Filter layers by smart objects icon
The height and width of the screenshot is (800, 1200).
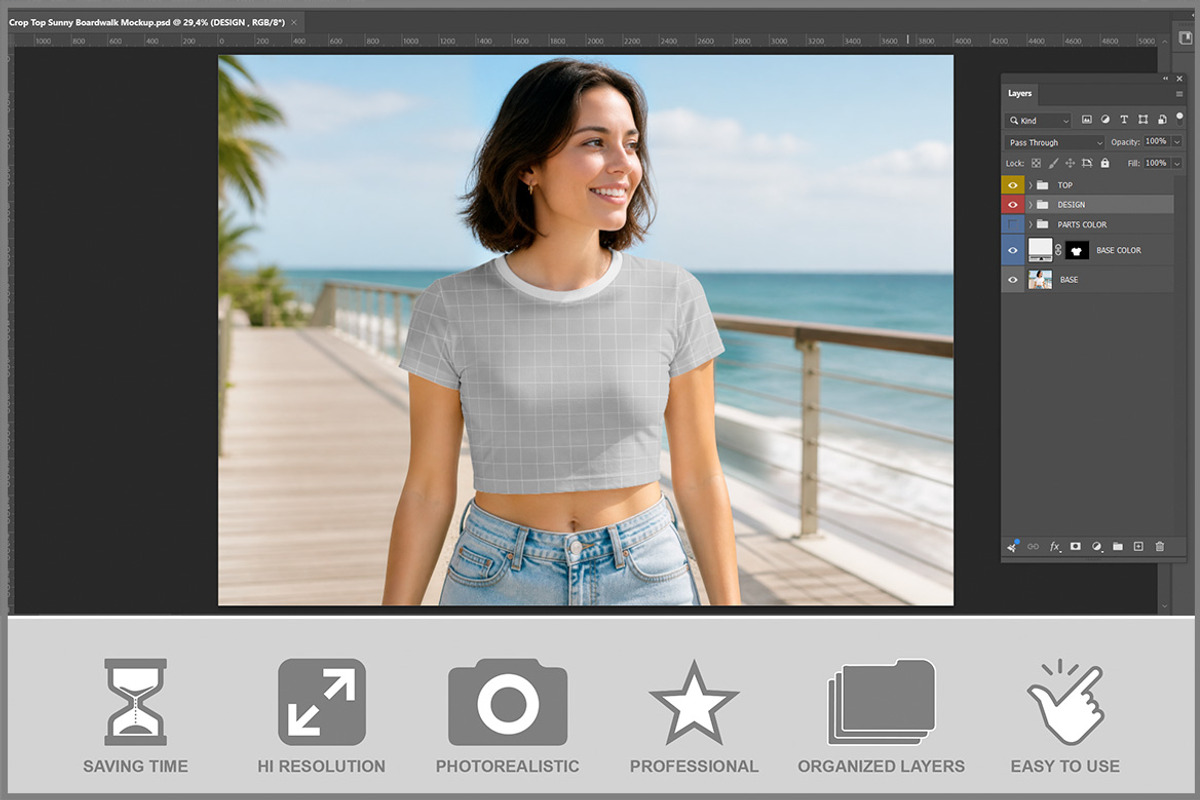(x=1162, y=119)
